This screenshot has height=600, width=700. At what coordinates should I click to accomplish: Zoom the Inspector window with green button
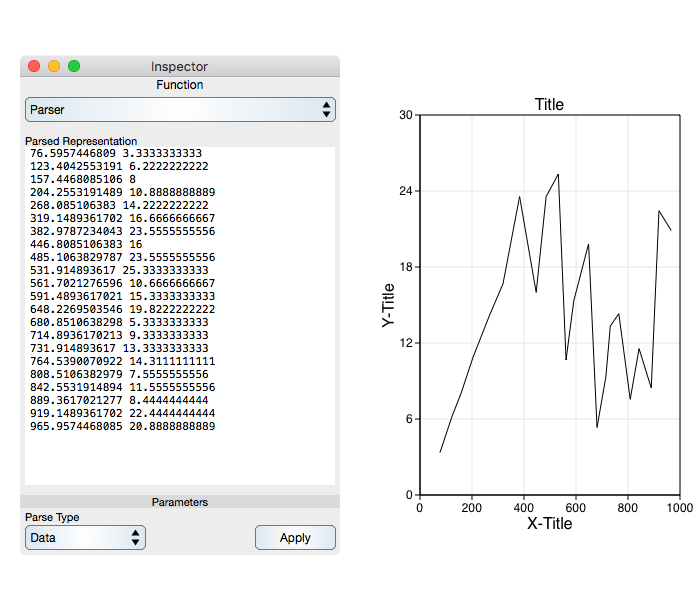tap(74, 66)
